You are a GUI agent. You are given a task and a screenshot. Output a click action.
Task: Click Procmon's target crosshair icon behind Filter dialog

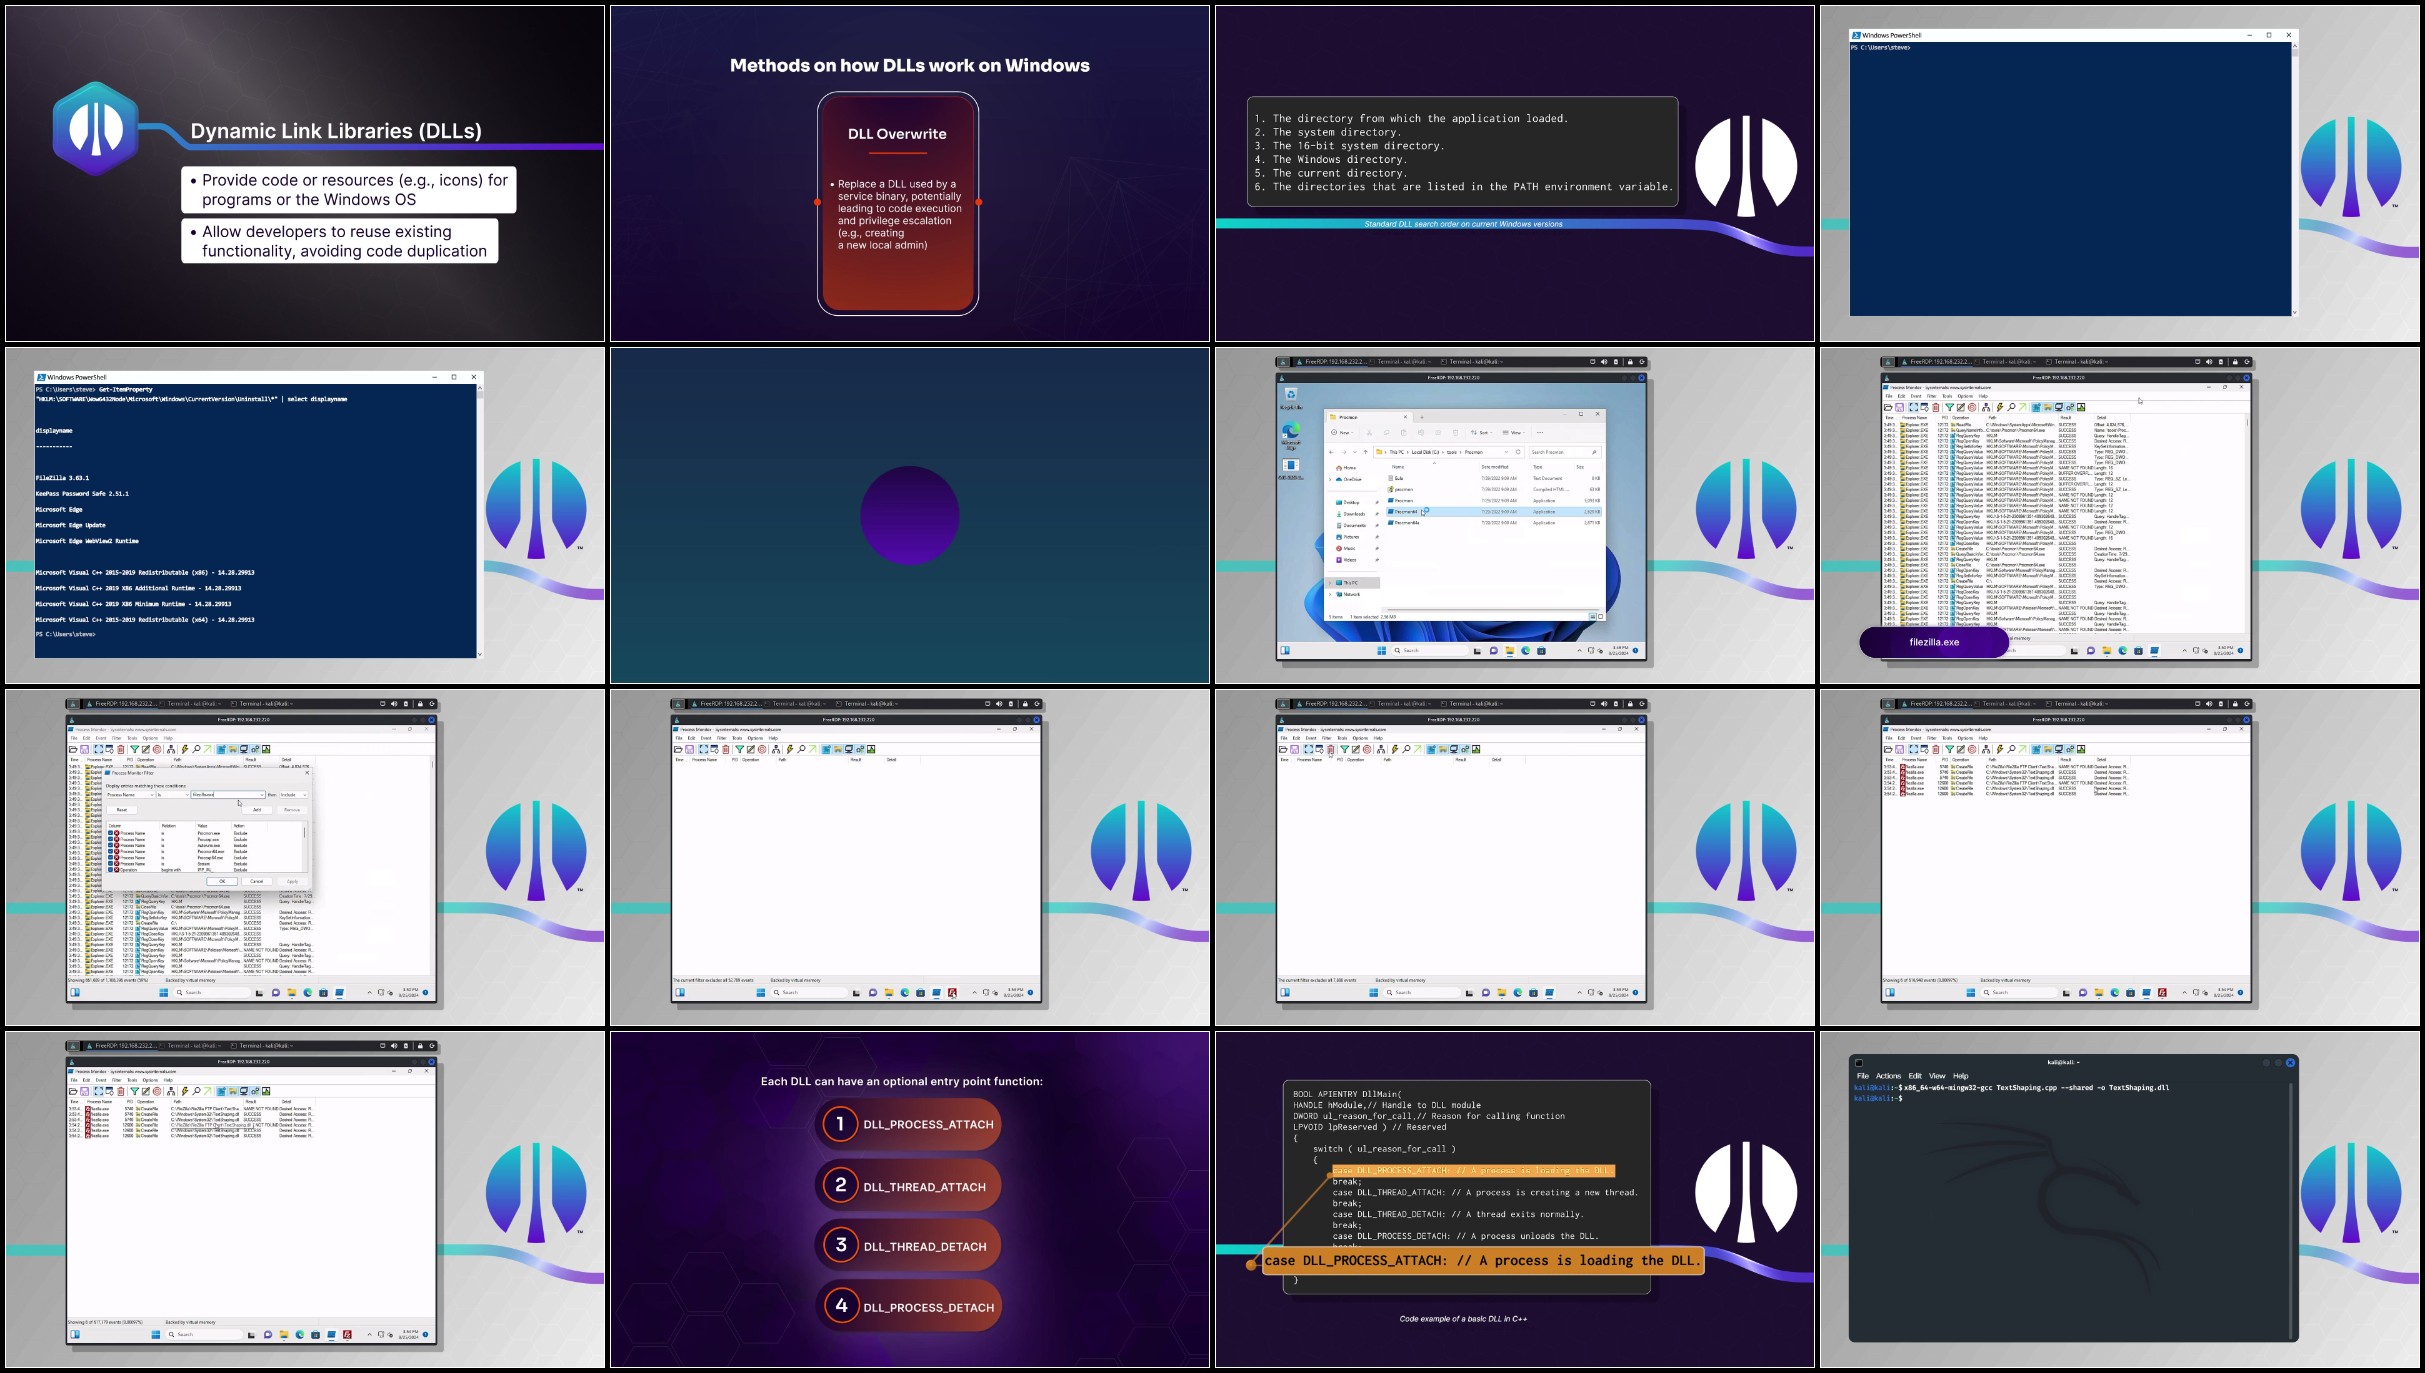pos(157,749)
